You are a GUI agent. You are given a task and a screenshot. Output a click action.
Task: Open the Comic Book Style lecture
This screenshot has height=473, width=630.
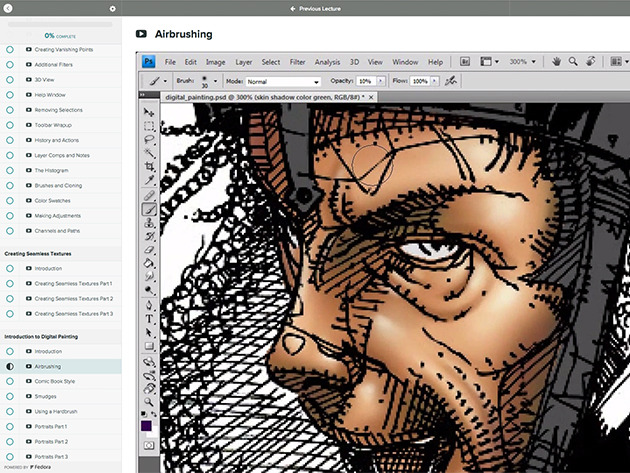coord(55,381)
